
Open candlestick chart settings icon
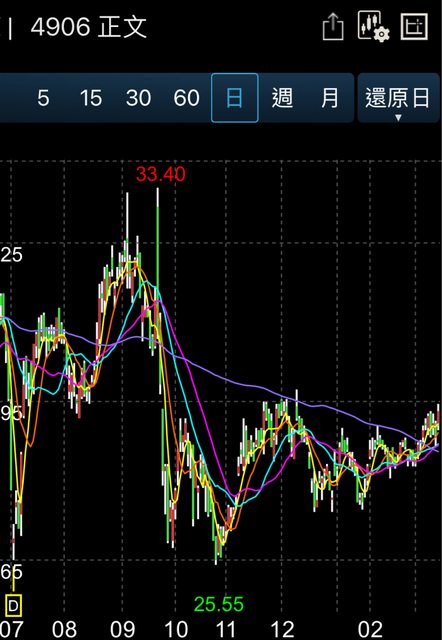(373, 27)
